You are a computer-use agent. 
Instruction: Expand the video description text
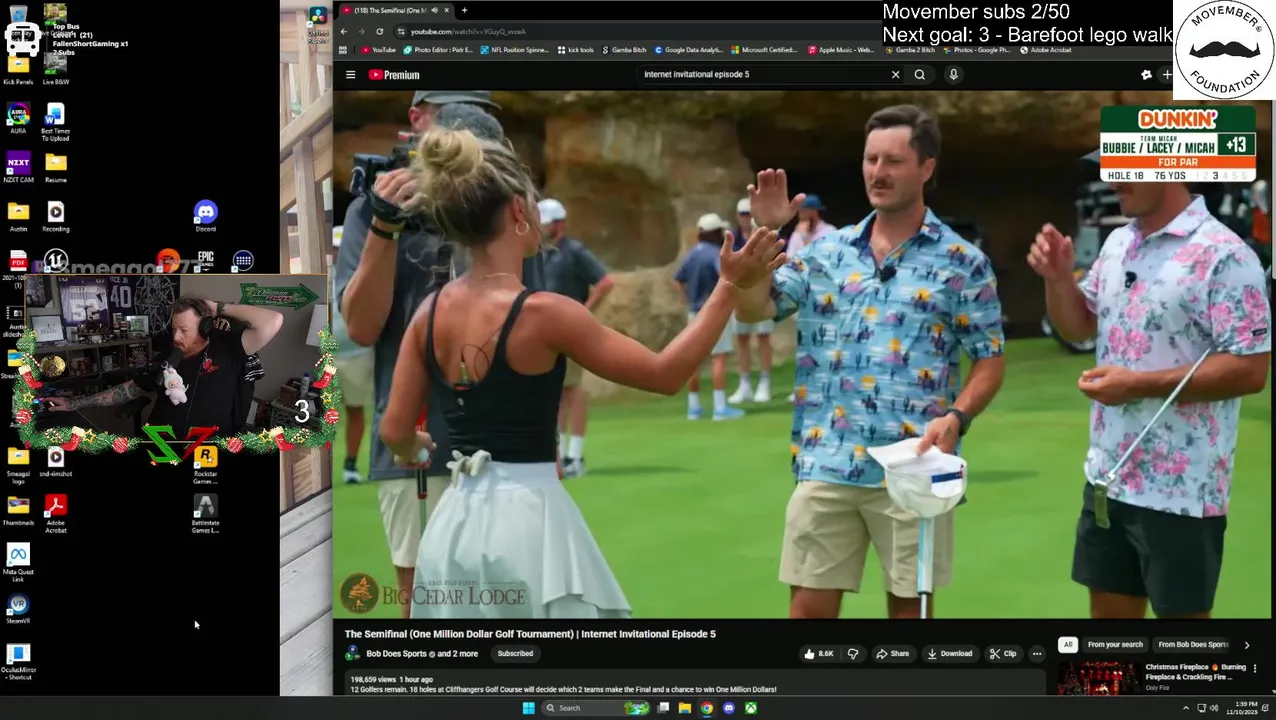click(x=563, y=689)
